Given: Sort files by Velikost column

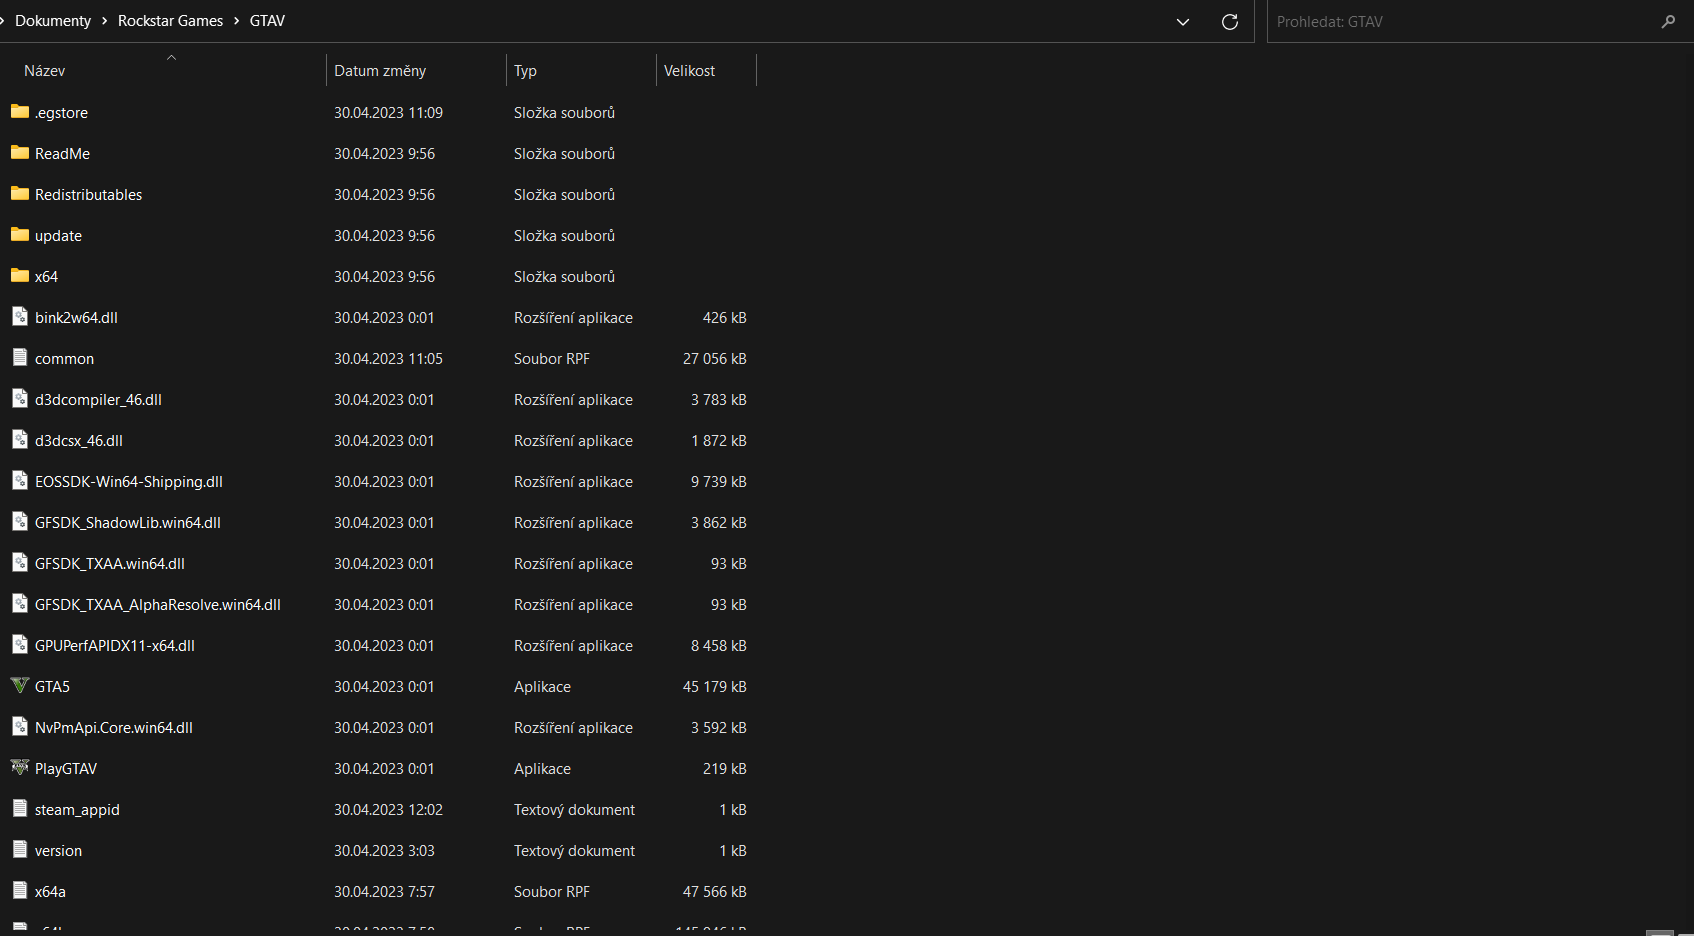Looking at the screenshot, I should coord(689,71).
